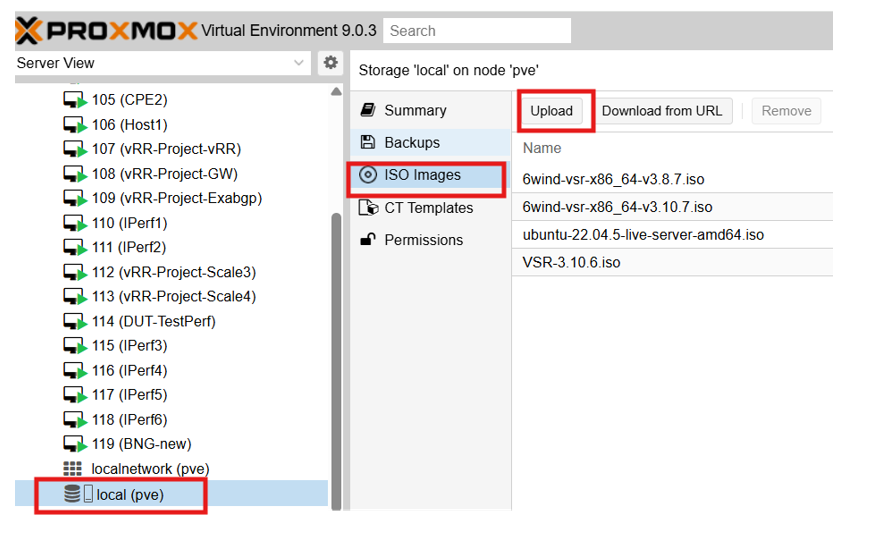Viewport: 882px width, 535px height.
Task: Select 6wind-vsr-x86_64-v3.10.7.iso row
Action: pos(672,207)
